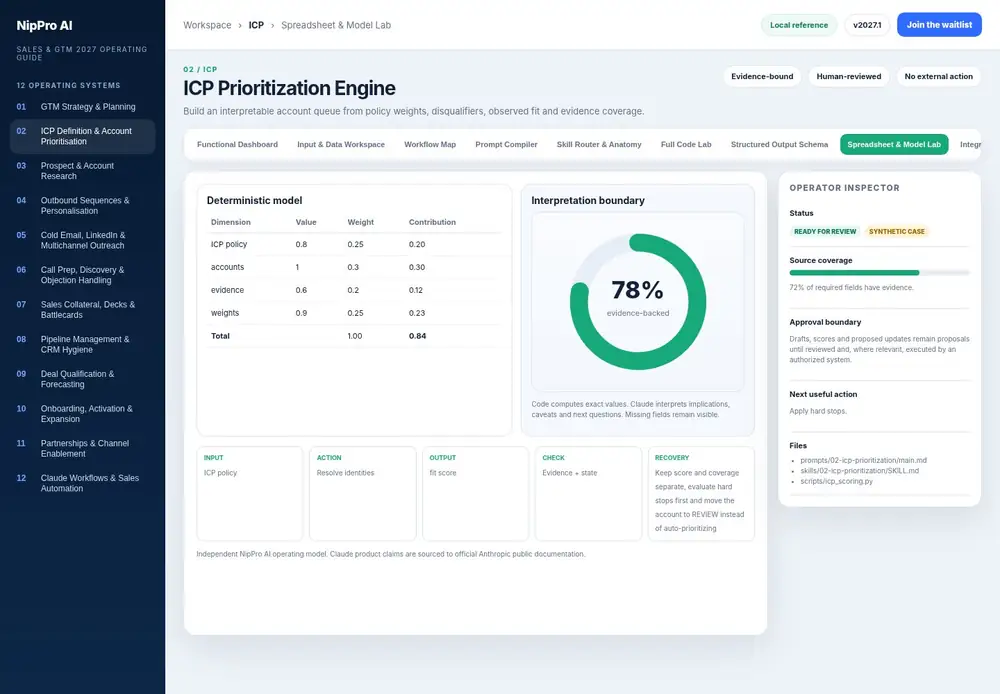Select the active Spreadsheet & Model Lab tab
Screen dimensions: 1000x694
pyautogui.click(x=894, y=144)
